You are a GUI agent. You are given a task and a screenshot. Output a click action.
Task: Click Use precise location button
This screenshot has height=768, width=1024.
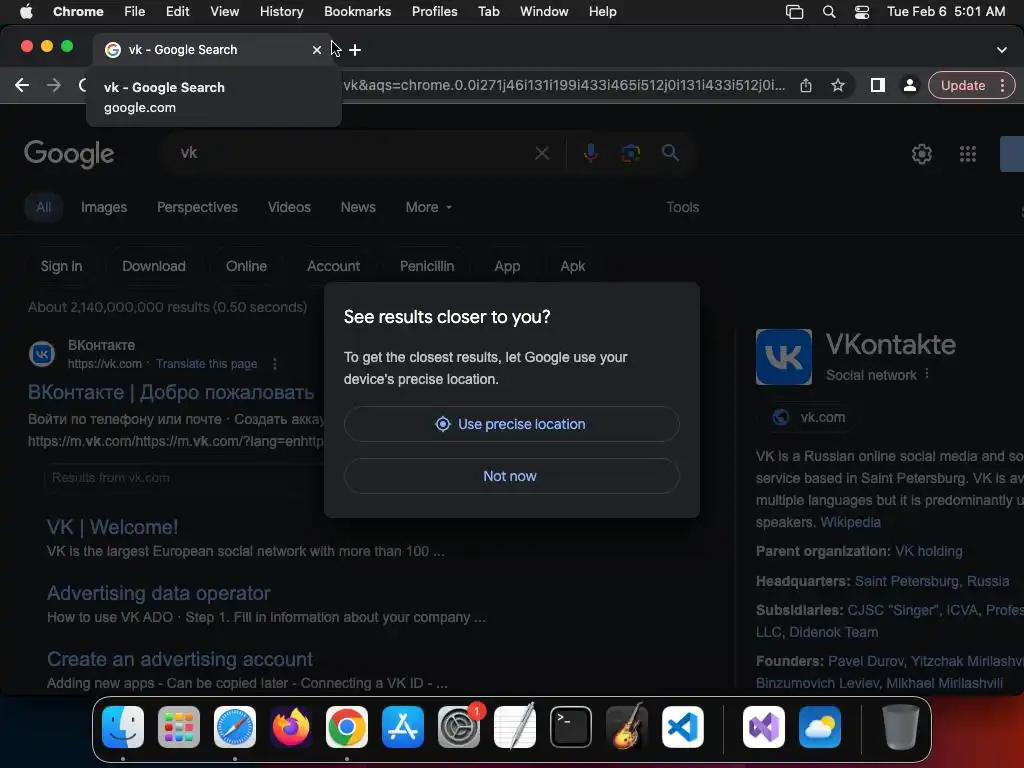click(x=511, y=424)
